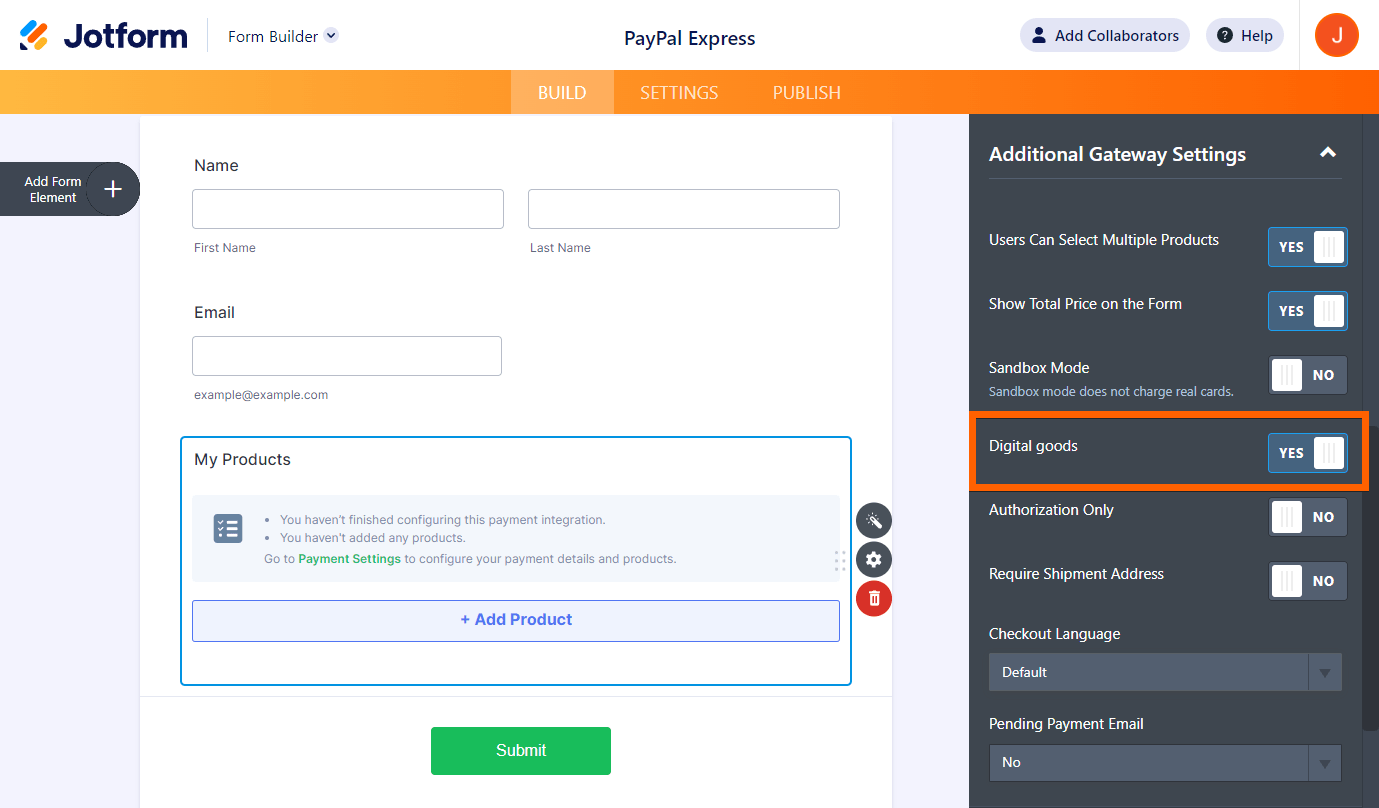Image resolution: width=1379 pixels, height=808 pixels.
Task: Click the Add Product button
Action: [516, 620]
